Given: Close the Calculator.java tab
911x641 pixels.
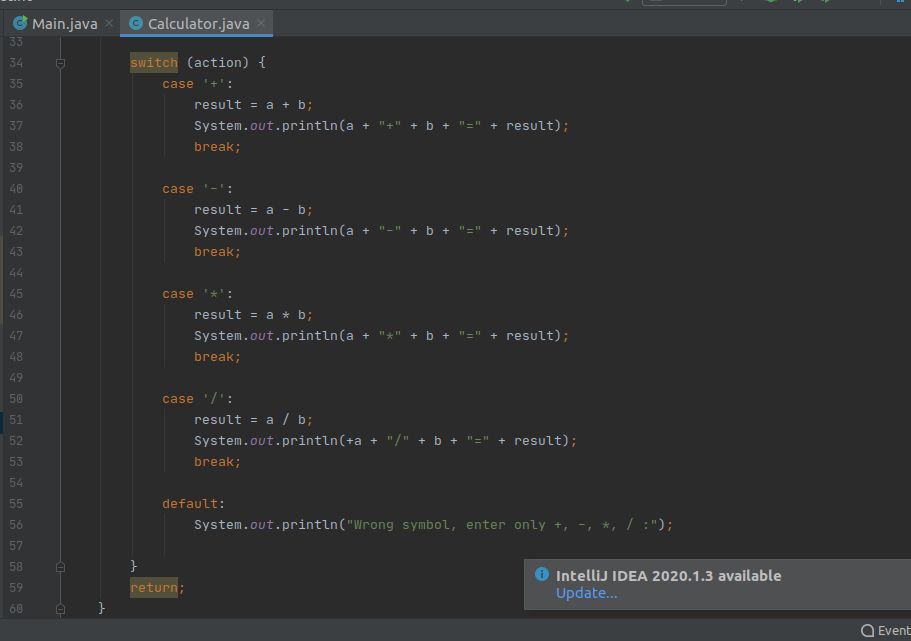Looking at the screenshot, I should (261, 23).
